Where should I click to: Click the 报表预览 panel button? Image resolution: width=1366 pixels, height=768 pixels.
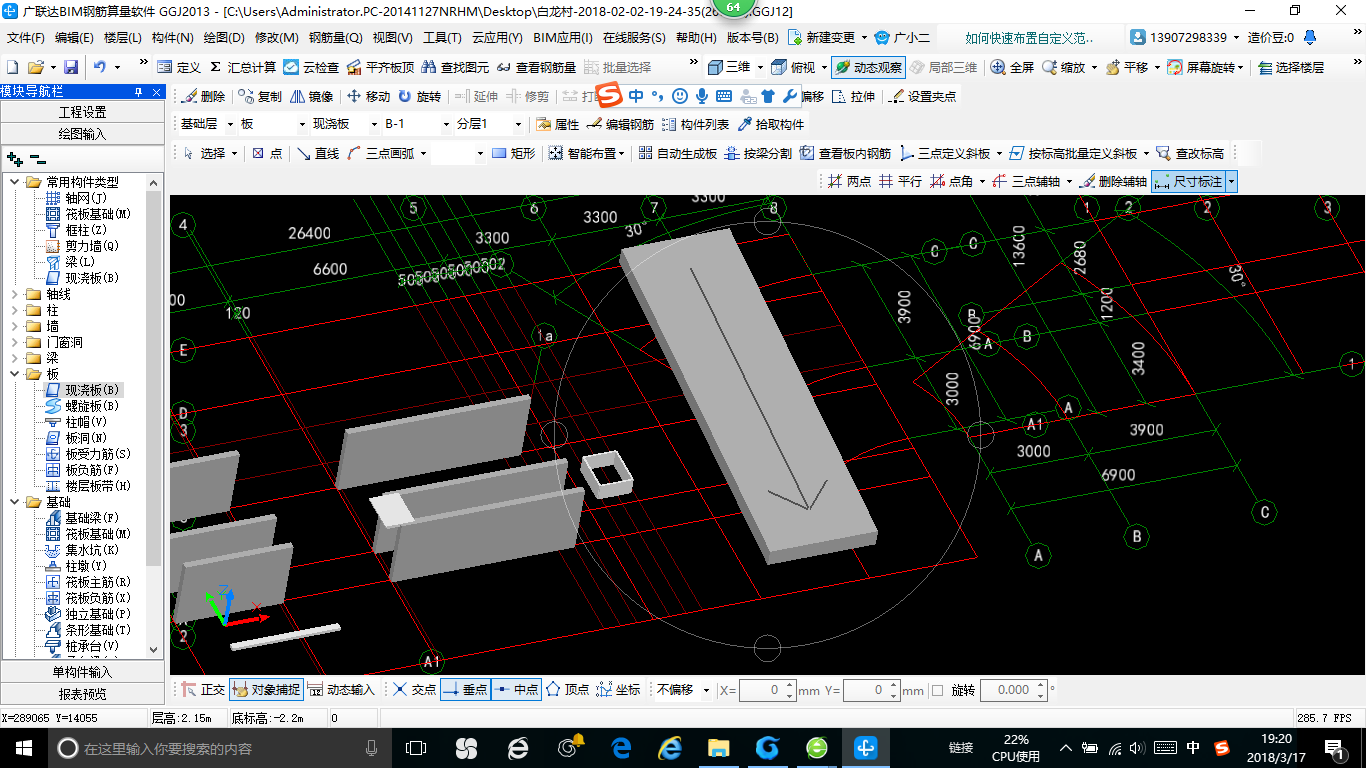[x=83, y=693]
